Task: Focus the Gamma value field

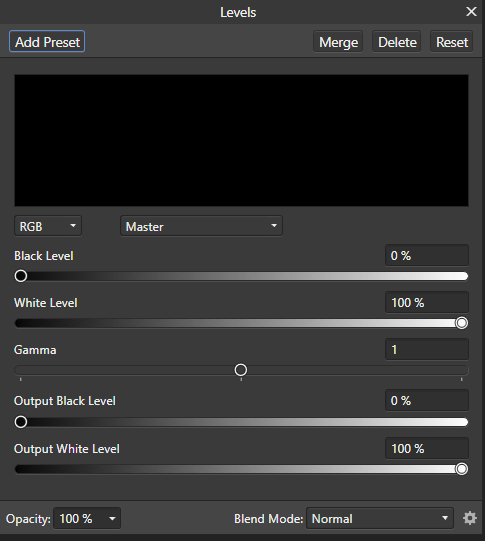Action: (427, 349)
